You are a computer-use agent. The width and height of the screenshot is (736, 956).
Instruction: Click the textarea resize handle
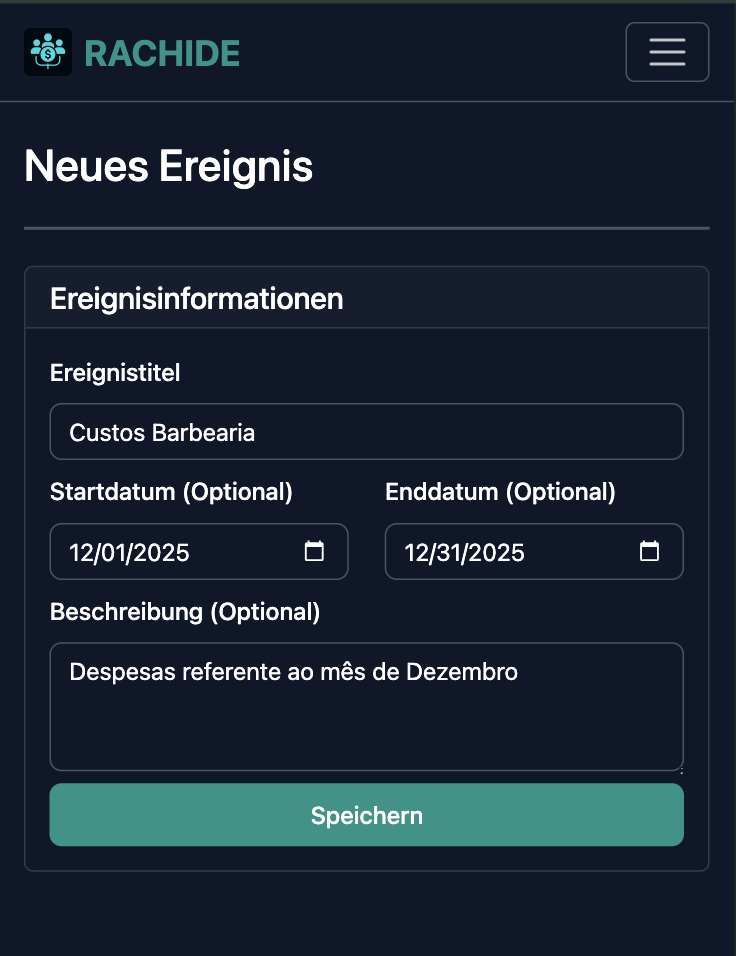tap(679, 768)
